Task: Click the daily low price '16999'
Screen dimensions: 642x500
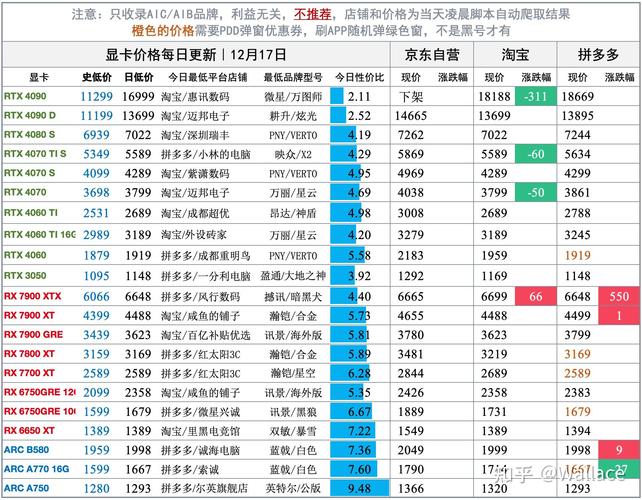Action: 138,97
